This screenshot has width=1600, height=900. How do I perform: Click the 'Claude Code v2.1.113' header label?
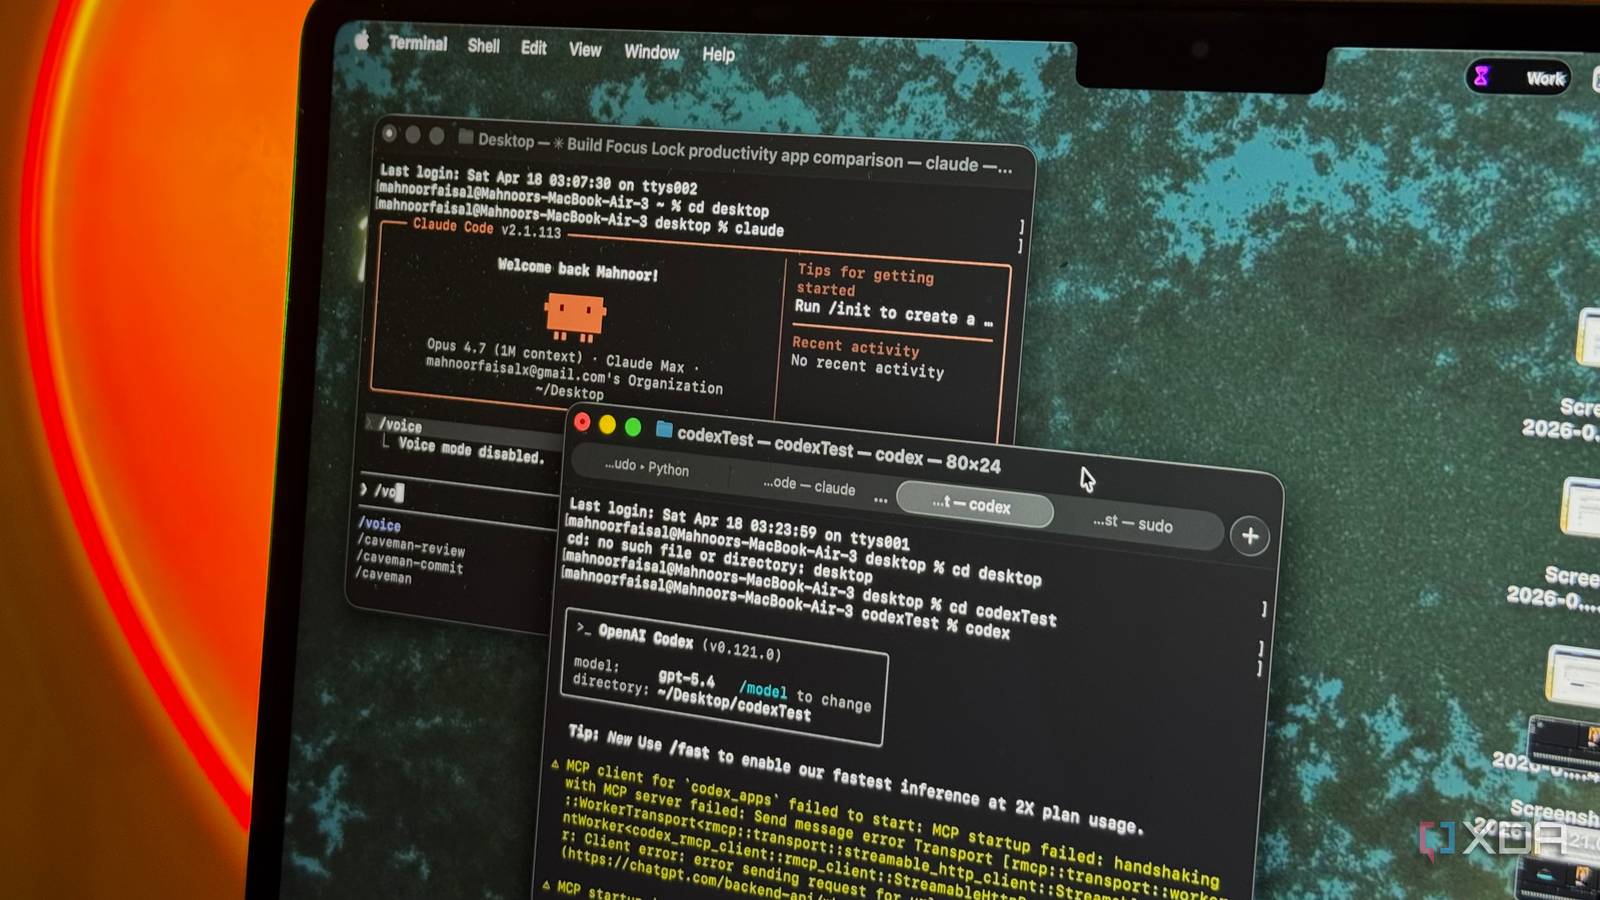(x=487, y=228)
